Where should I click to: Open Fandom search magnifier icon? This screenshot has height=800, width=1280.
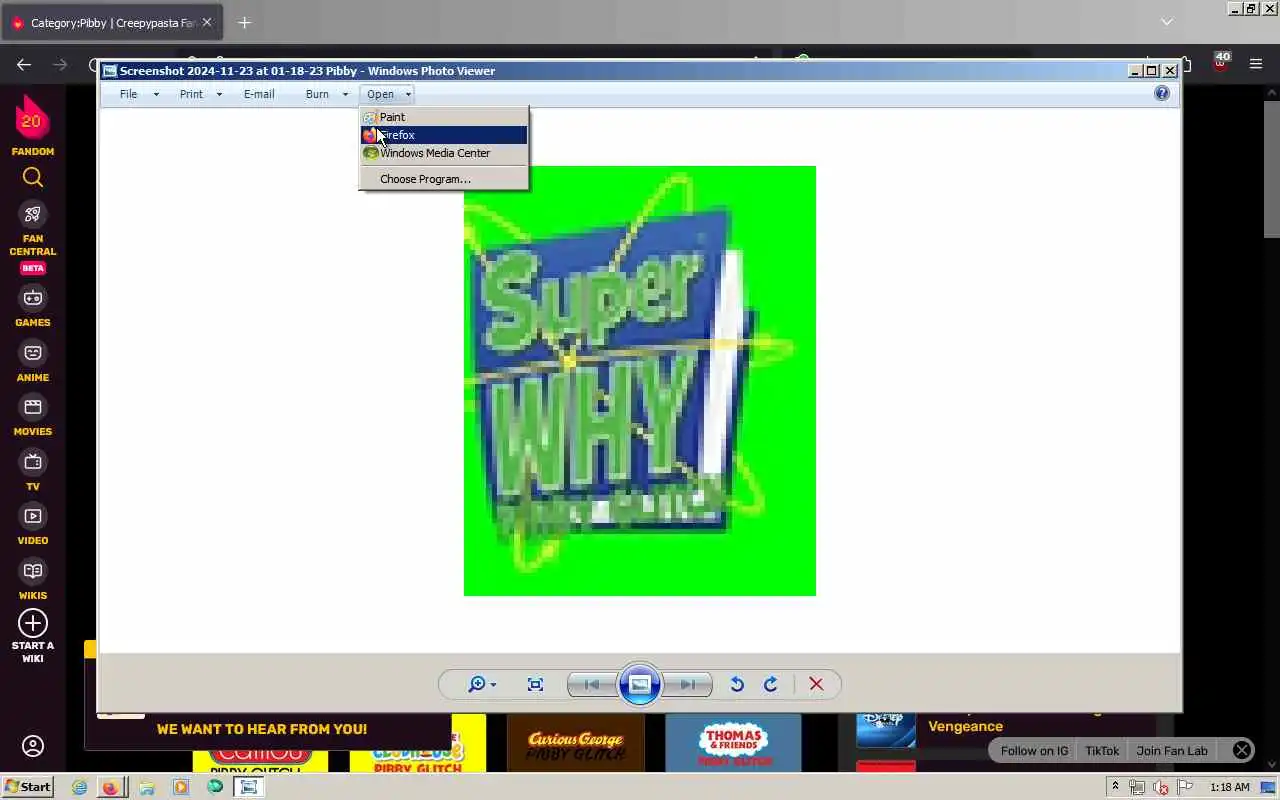pos(33,178)
